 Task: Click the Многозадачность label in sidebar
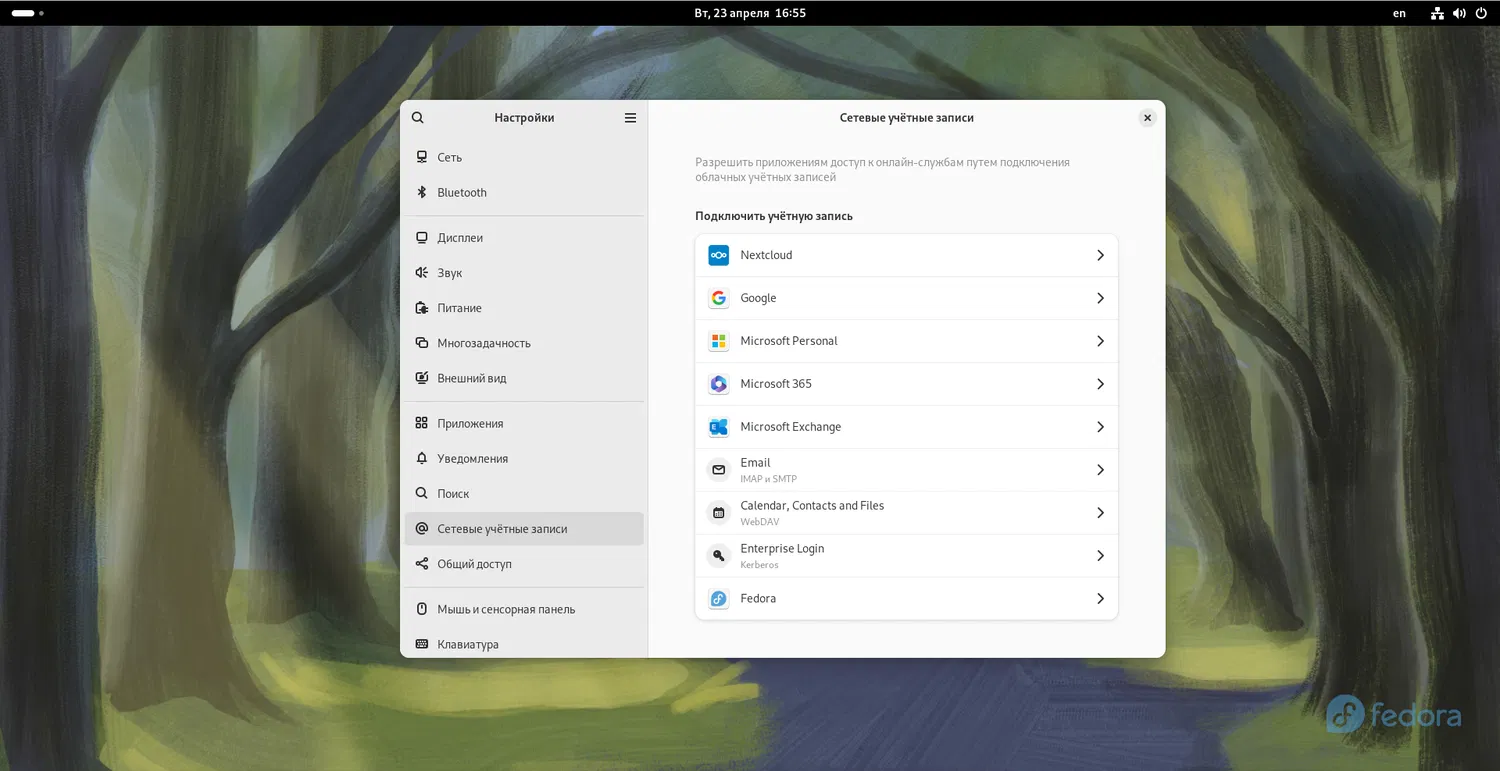click(484, 343)
